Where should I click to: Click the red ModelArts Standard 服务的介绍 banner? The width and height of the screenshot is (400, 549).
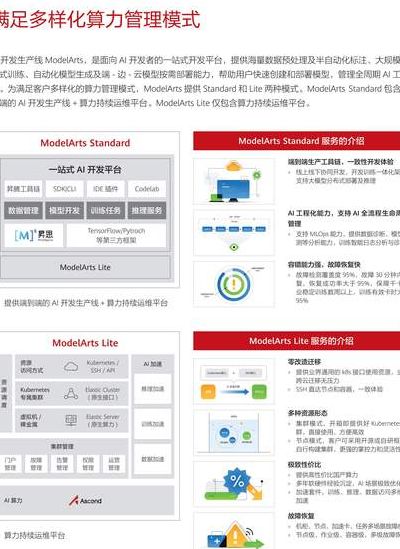[297, 141]
